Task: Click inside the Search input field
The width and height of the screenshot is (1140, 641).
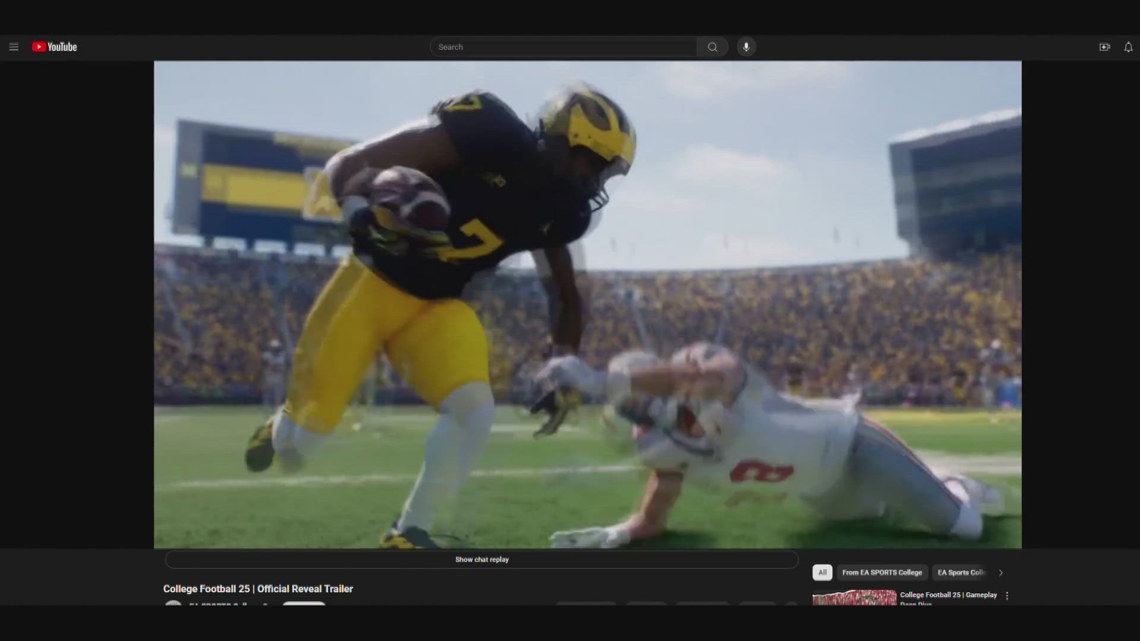Action: pos(560,46)
